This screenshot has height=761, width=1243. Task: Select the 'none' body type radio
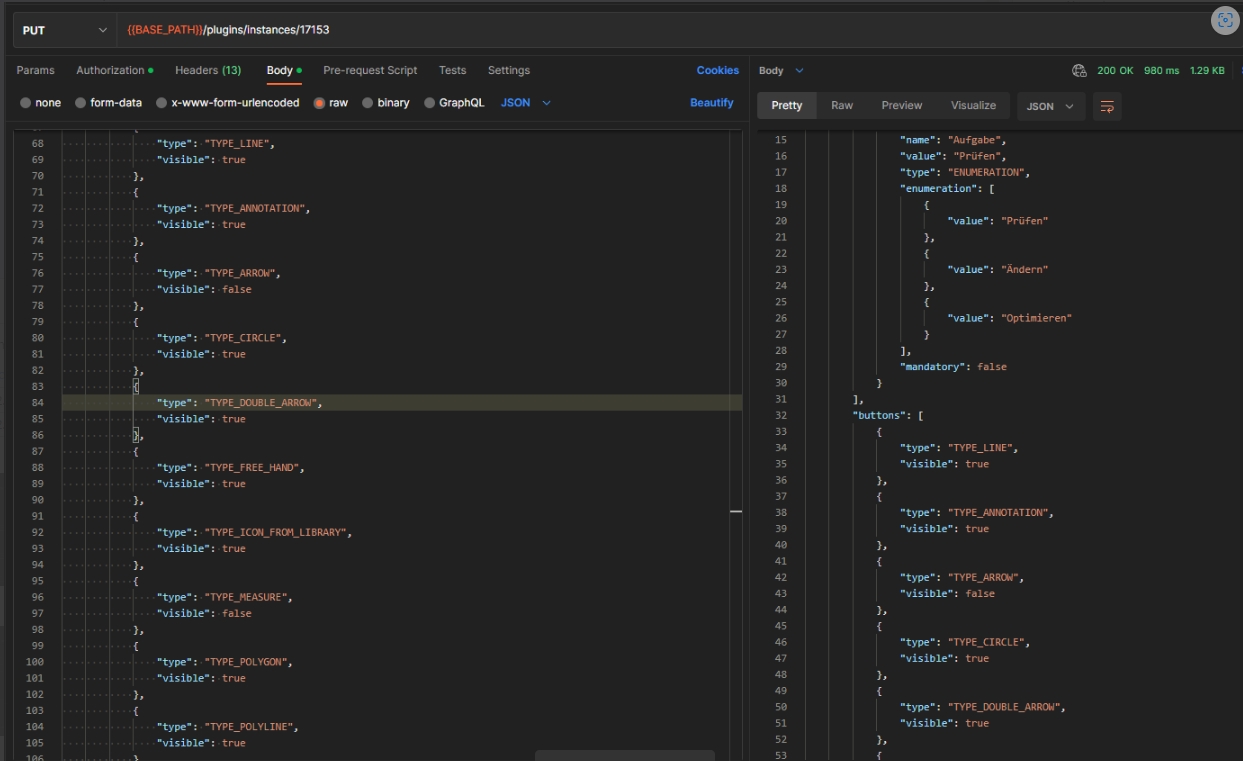pyautogui.click(x=26, y=103)
